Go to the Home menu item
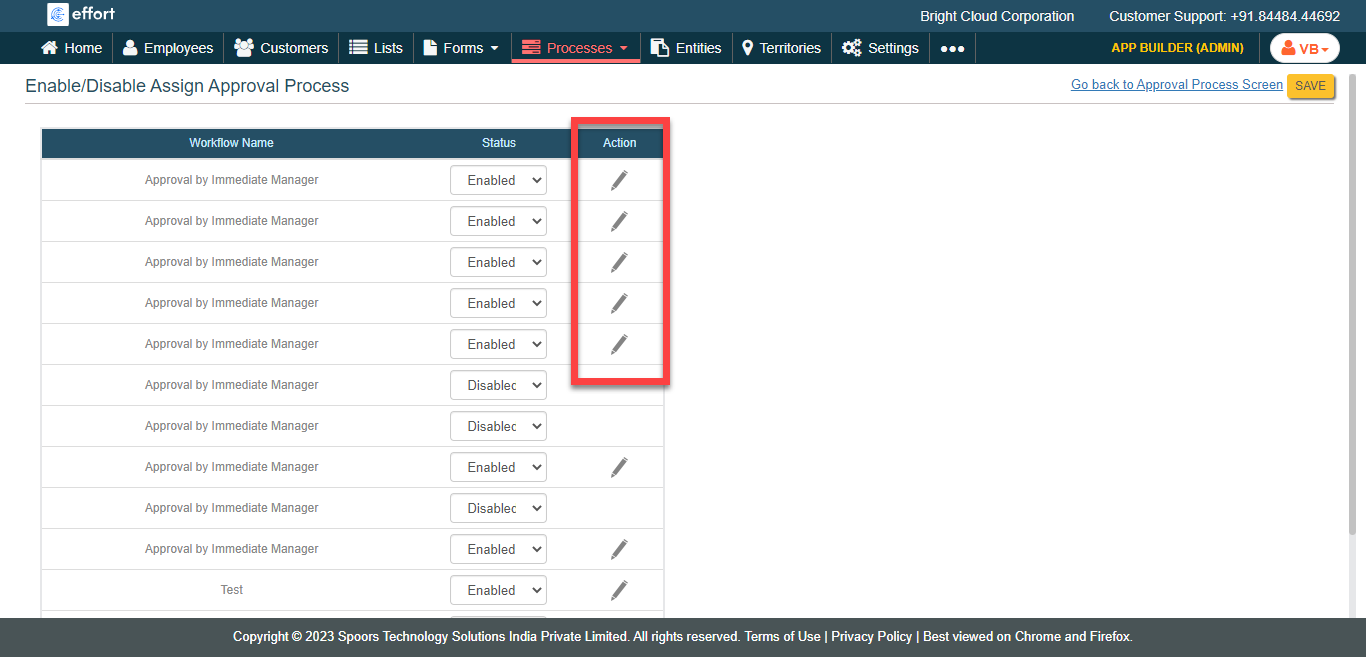The height and width of the screenshot is (657, 1366). click(x=71, y=48)
